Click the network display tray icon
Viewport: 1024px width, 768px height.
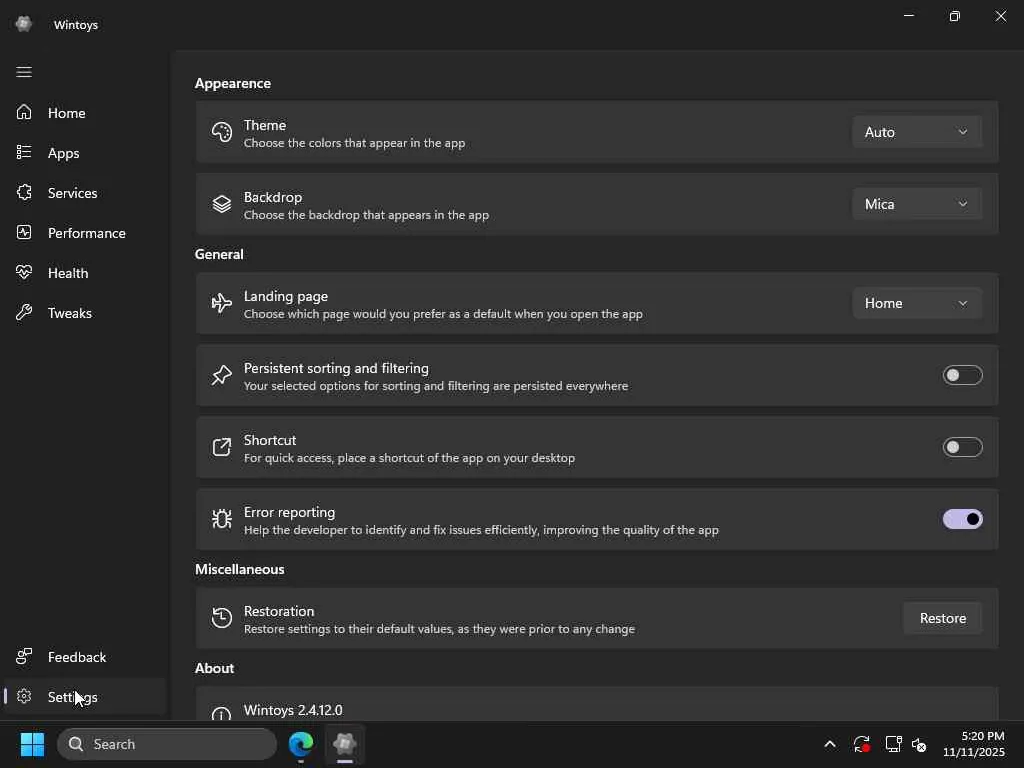coord(893,744)
